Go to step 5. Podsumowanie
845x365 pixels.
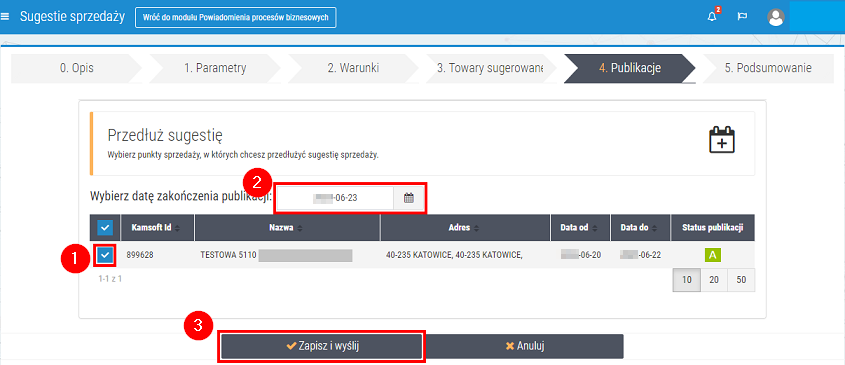[768, 68]
